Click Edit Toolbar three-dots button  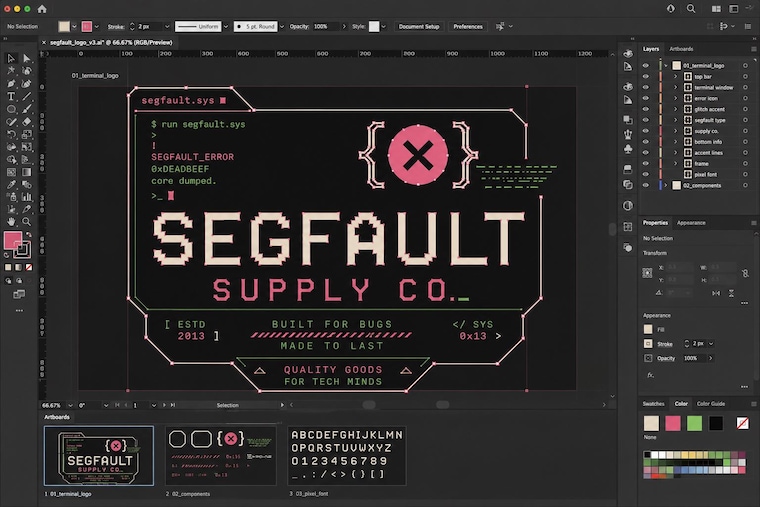coord(19,311)
